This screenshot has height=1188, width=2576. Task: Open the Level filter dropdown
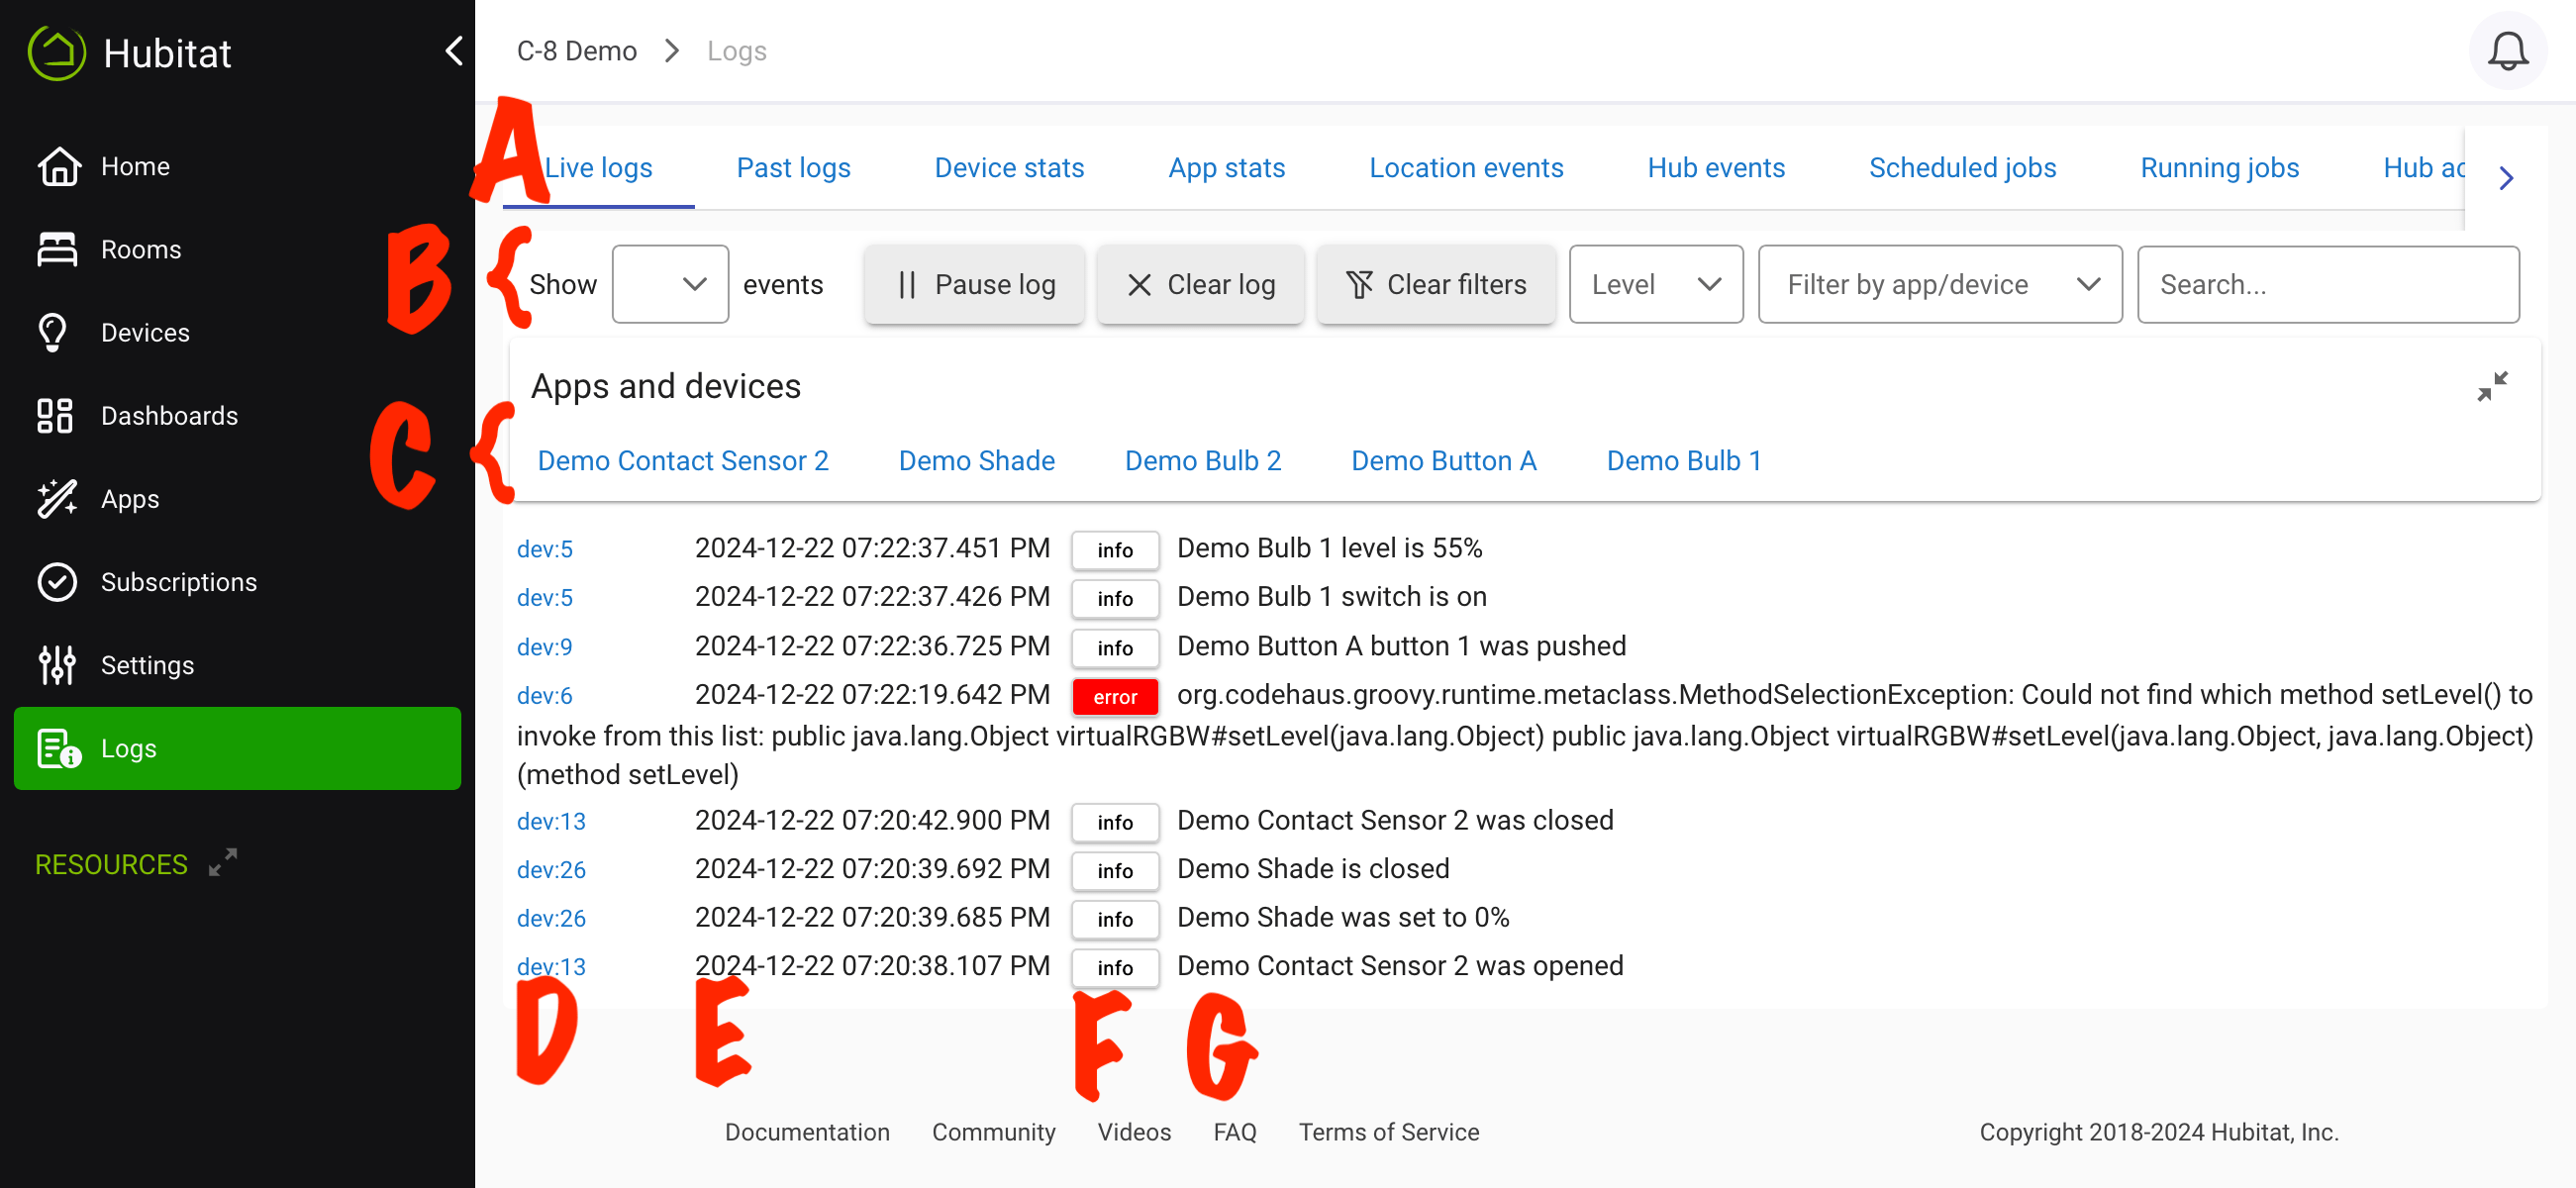coord(1656,285)
